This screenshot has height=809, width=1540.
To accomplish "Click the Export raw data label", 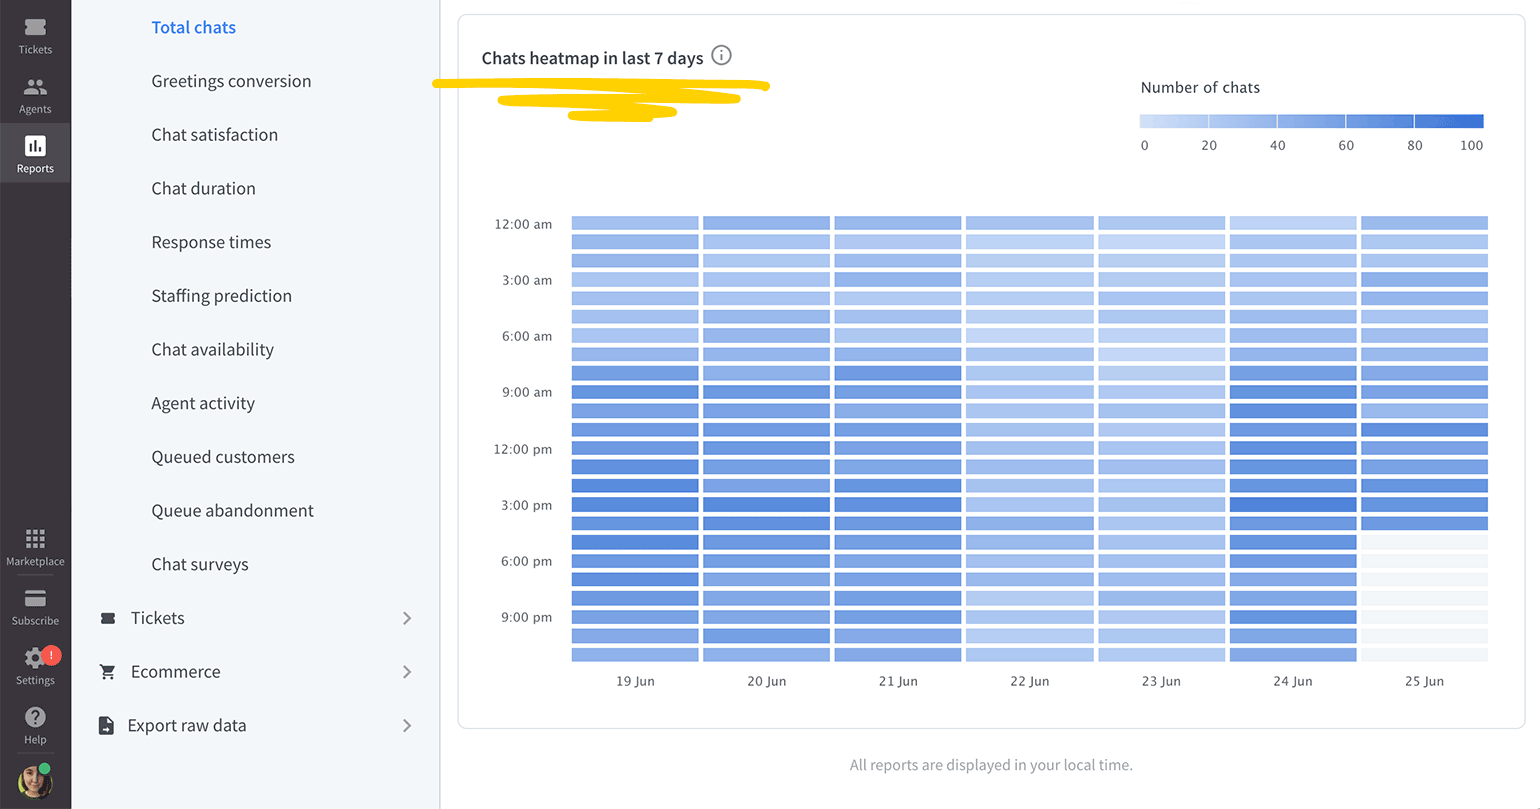I will [187, 726].
